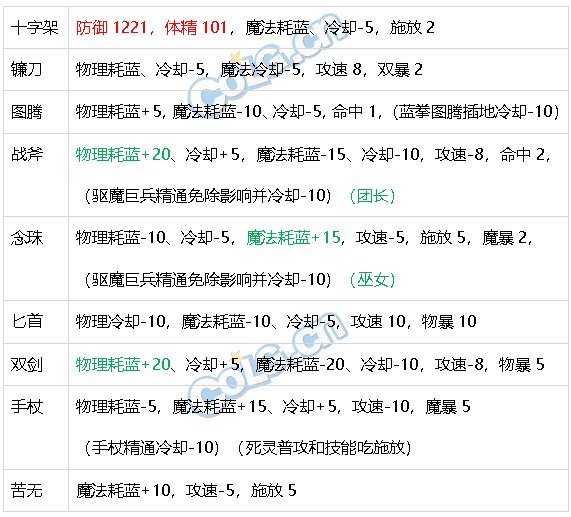Select the 驱魔巨兵精通 note in the 念珠 row
This screenshot has width=571, height=517.
click(x=208, y=280)
